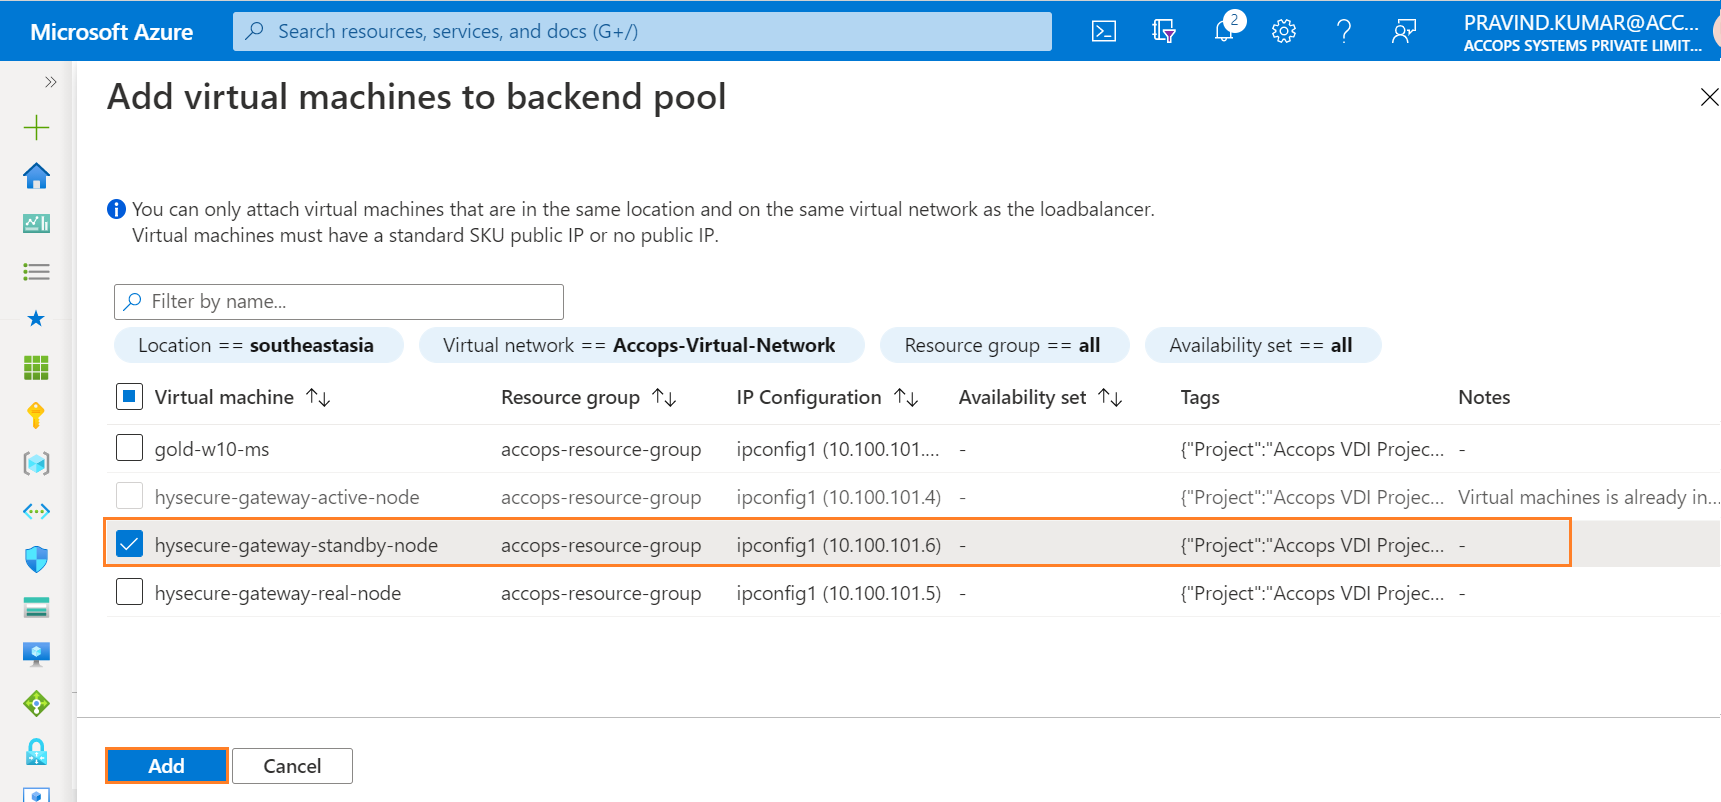Open Load balancers green diamond icon
Screen dimensions: 1721x802
(36, 703)
